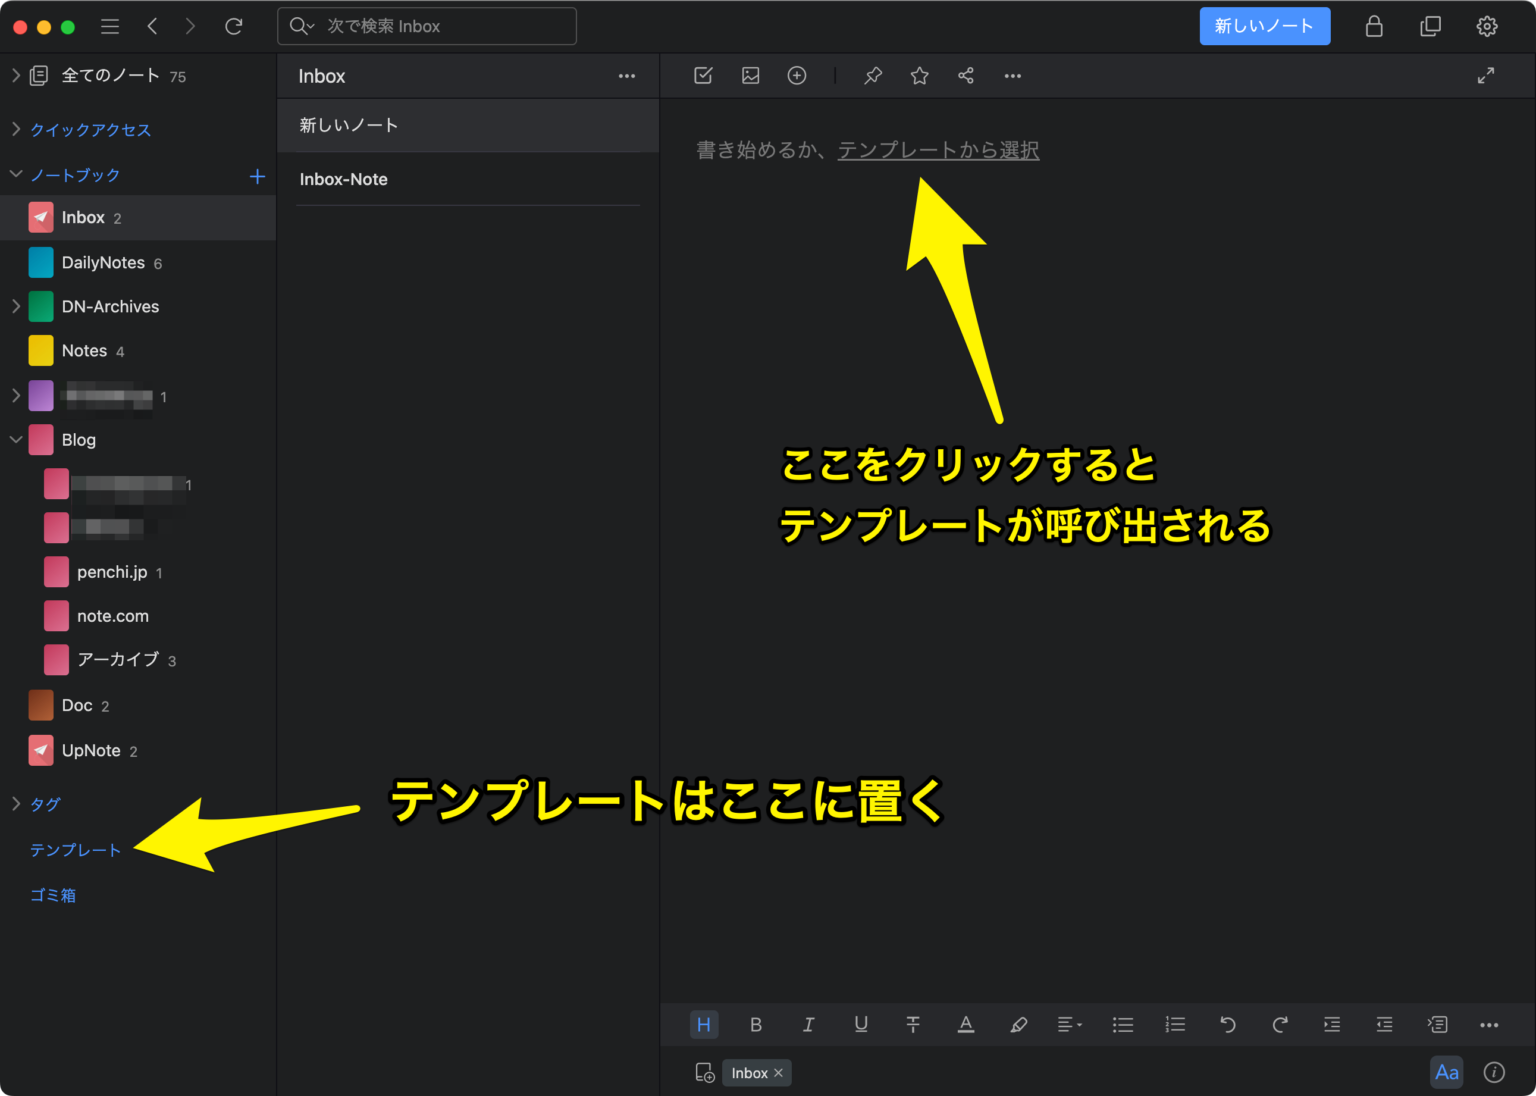The width and height of the screenshot is (1536, 1096).
Task: Pin the current note
Action: [872, 75]
